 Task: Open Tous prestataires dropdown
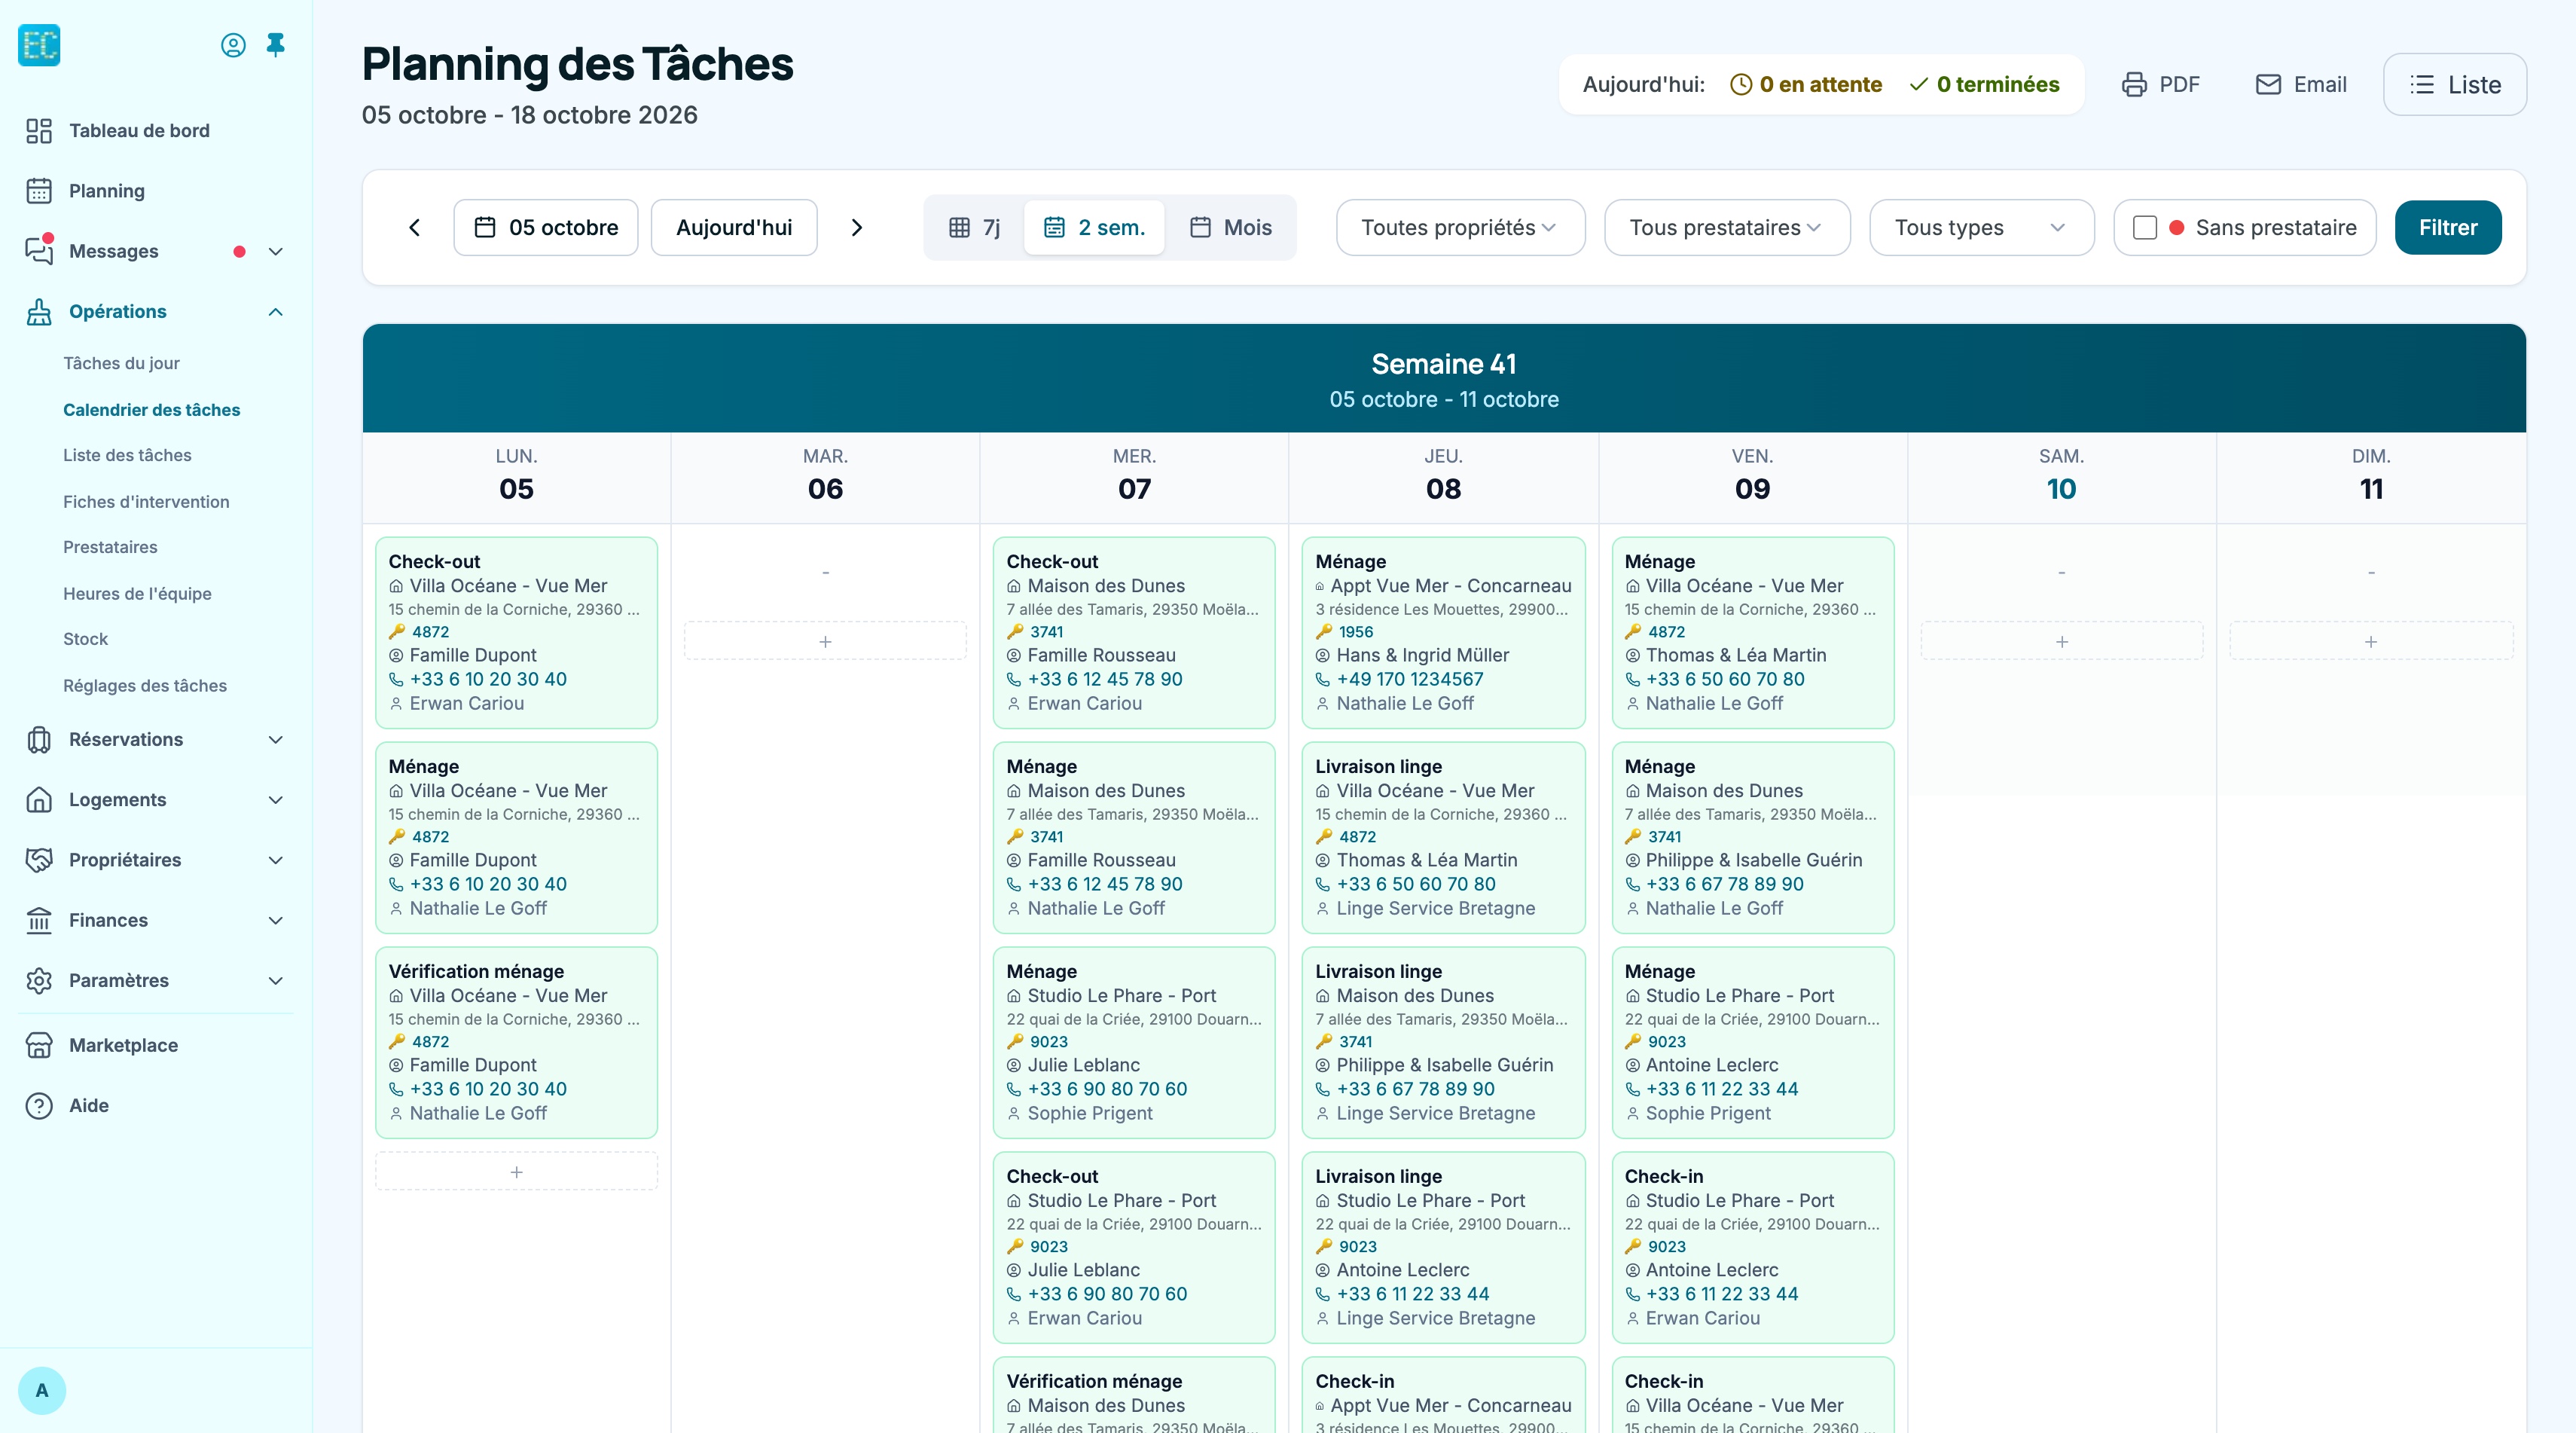[x=1727, y=228]
